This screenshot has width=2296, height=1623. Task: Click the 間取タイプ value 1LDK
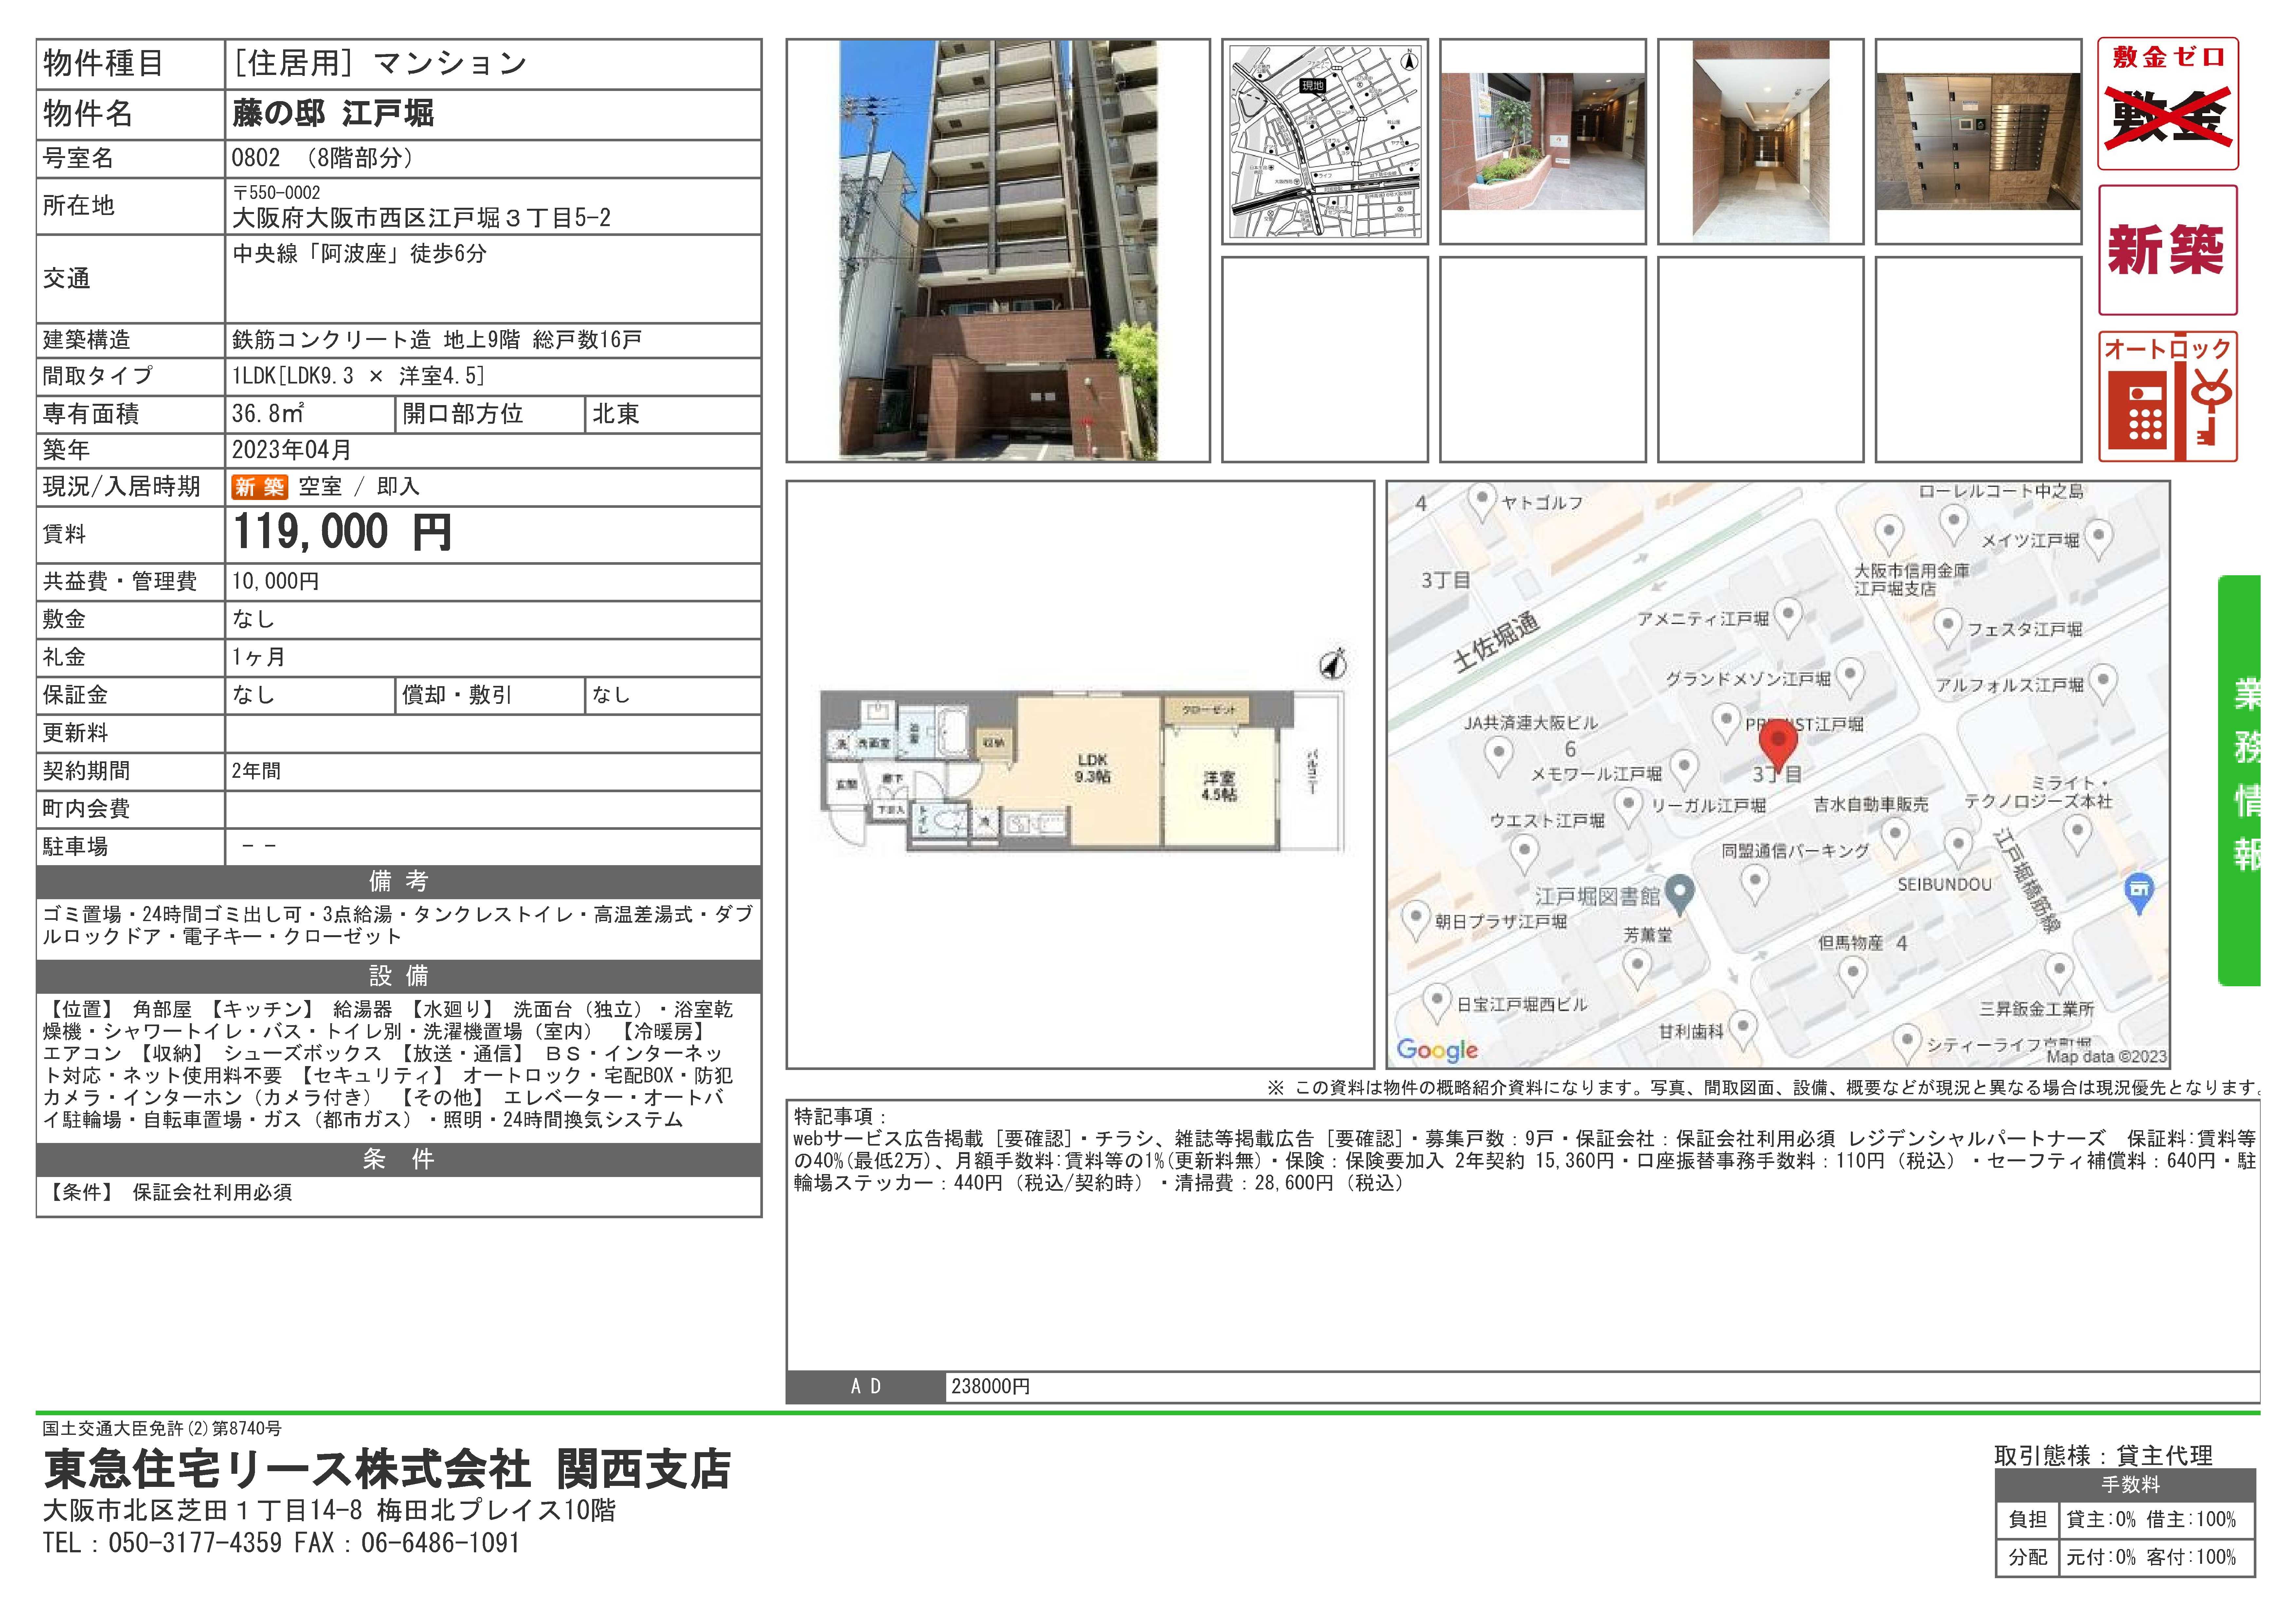pos(358,376)
